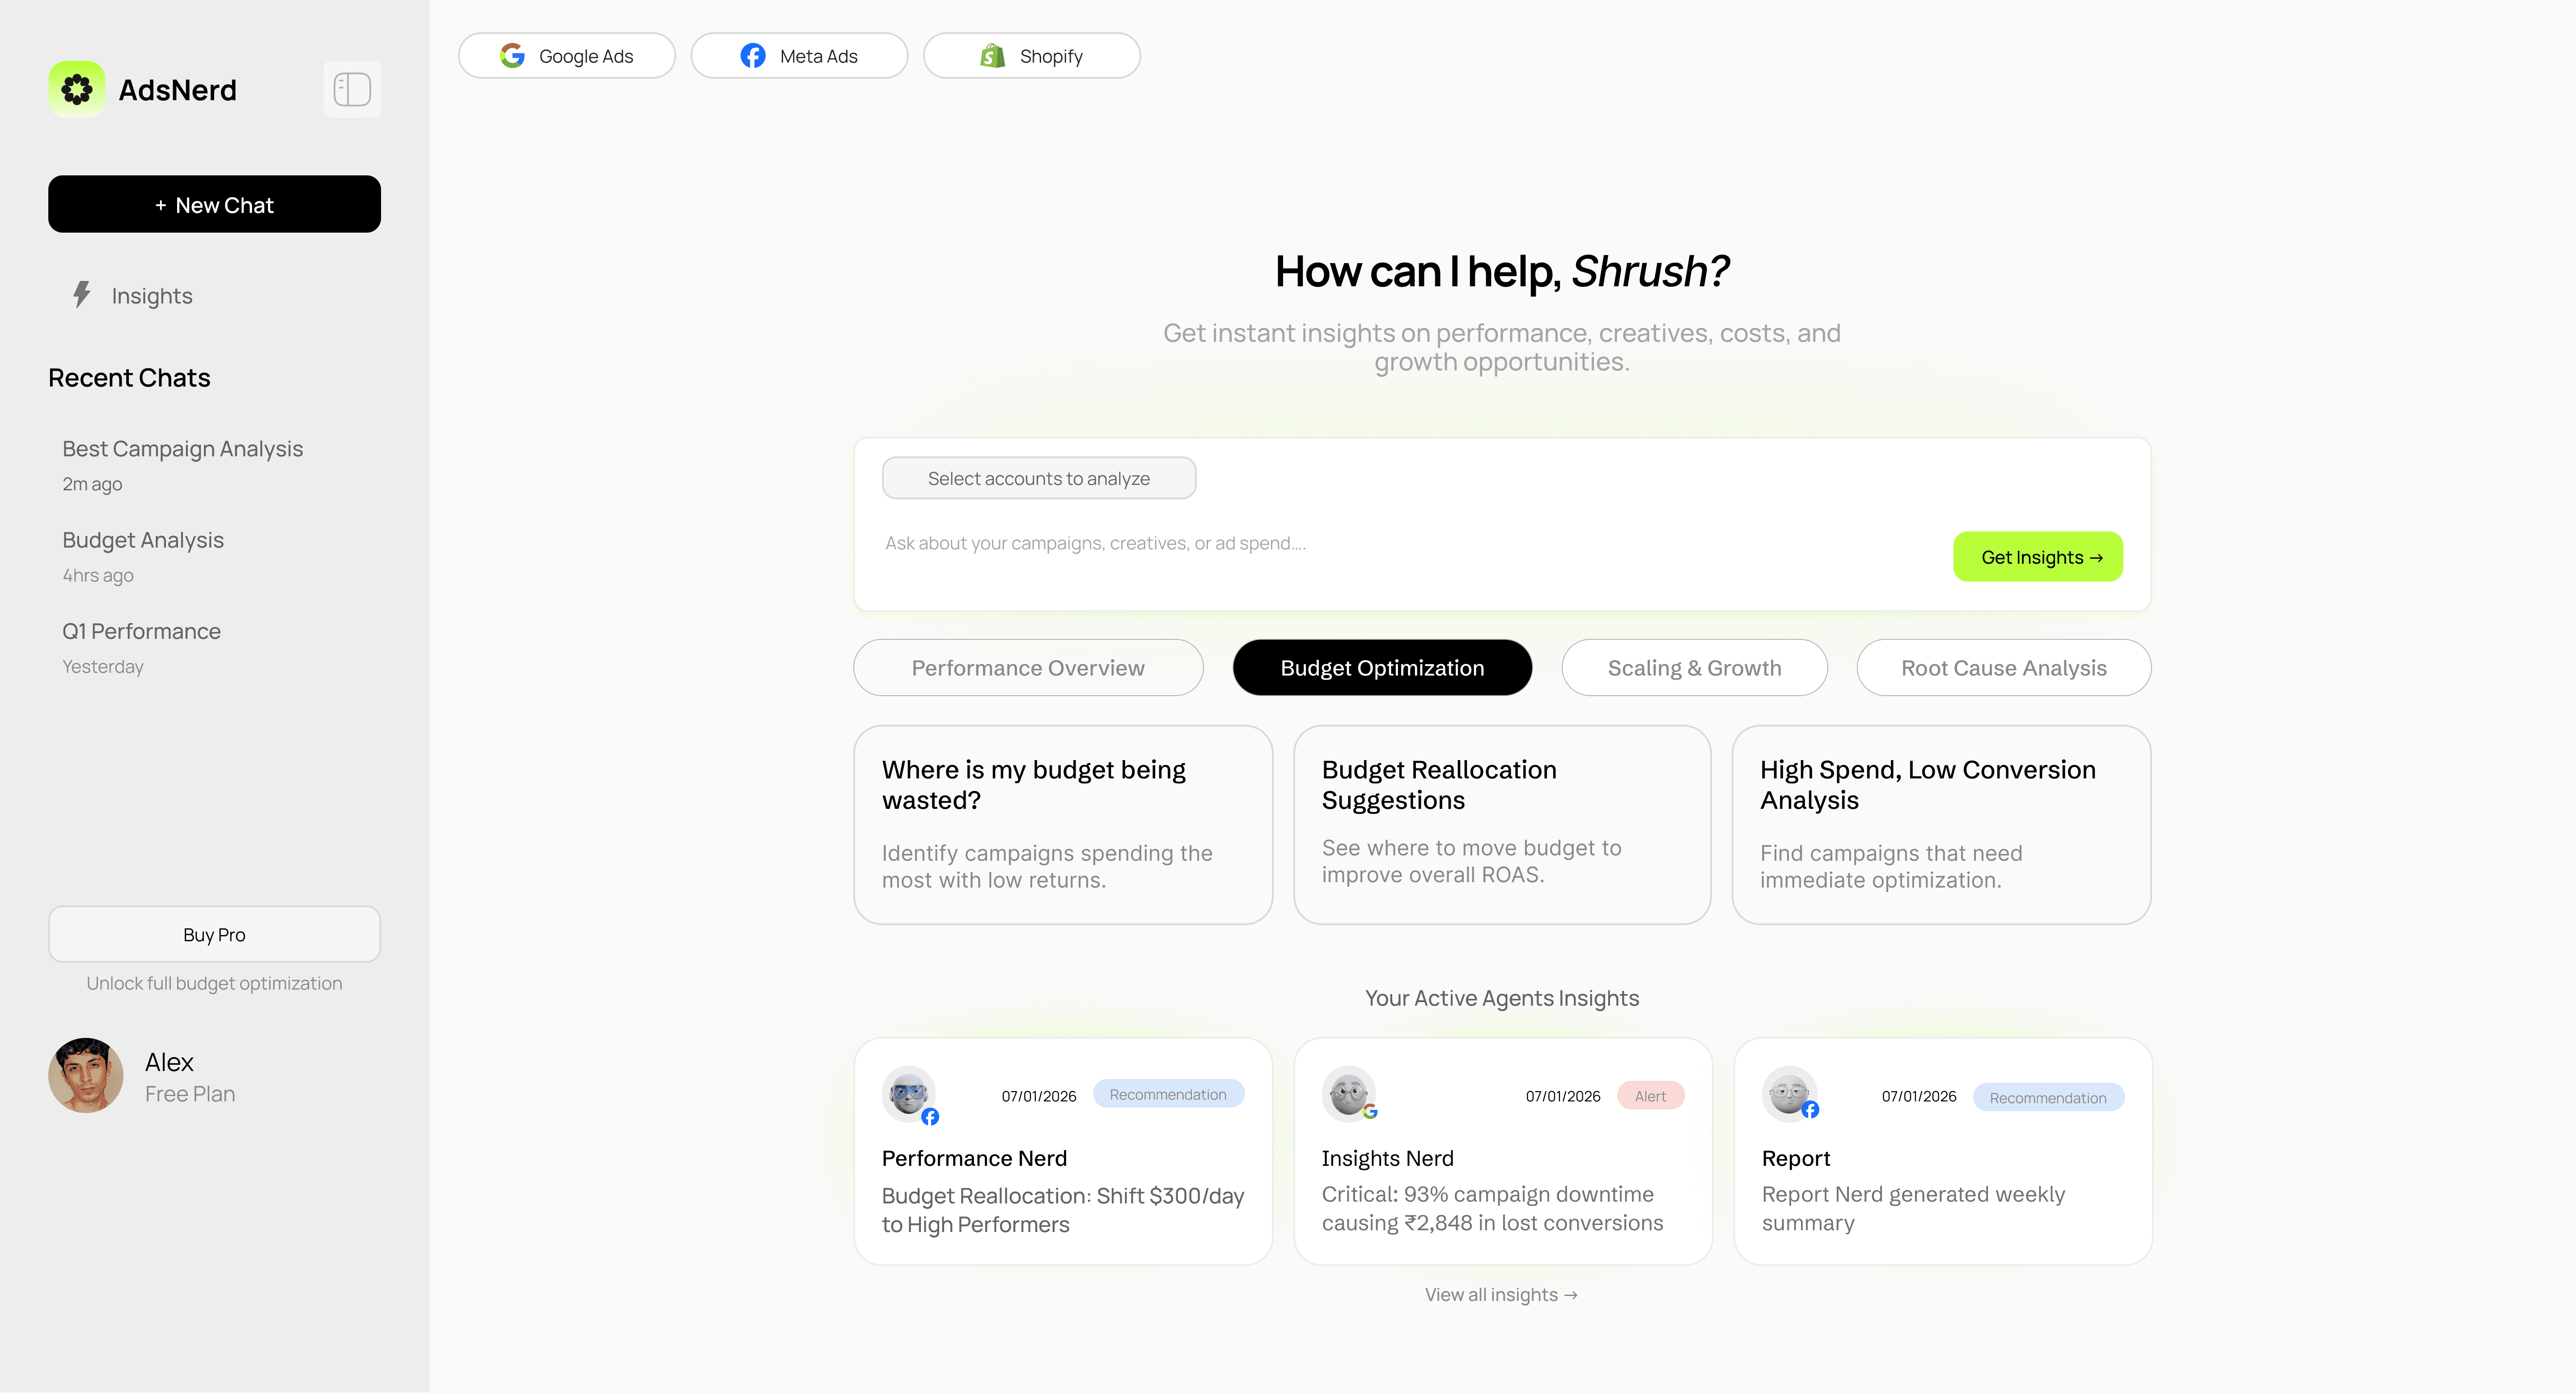The width and height of the screenshot is (2576, 1394).
Task: Click the campaign question input field
Action: pos(1400,544)
